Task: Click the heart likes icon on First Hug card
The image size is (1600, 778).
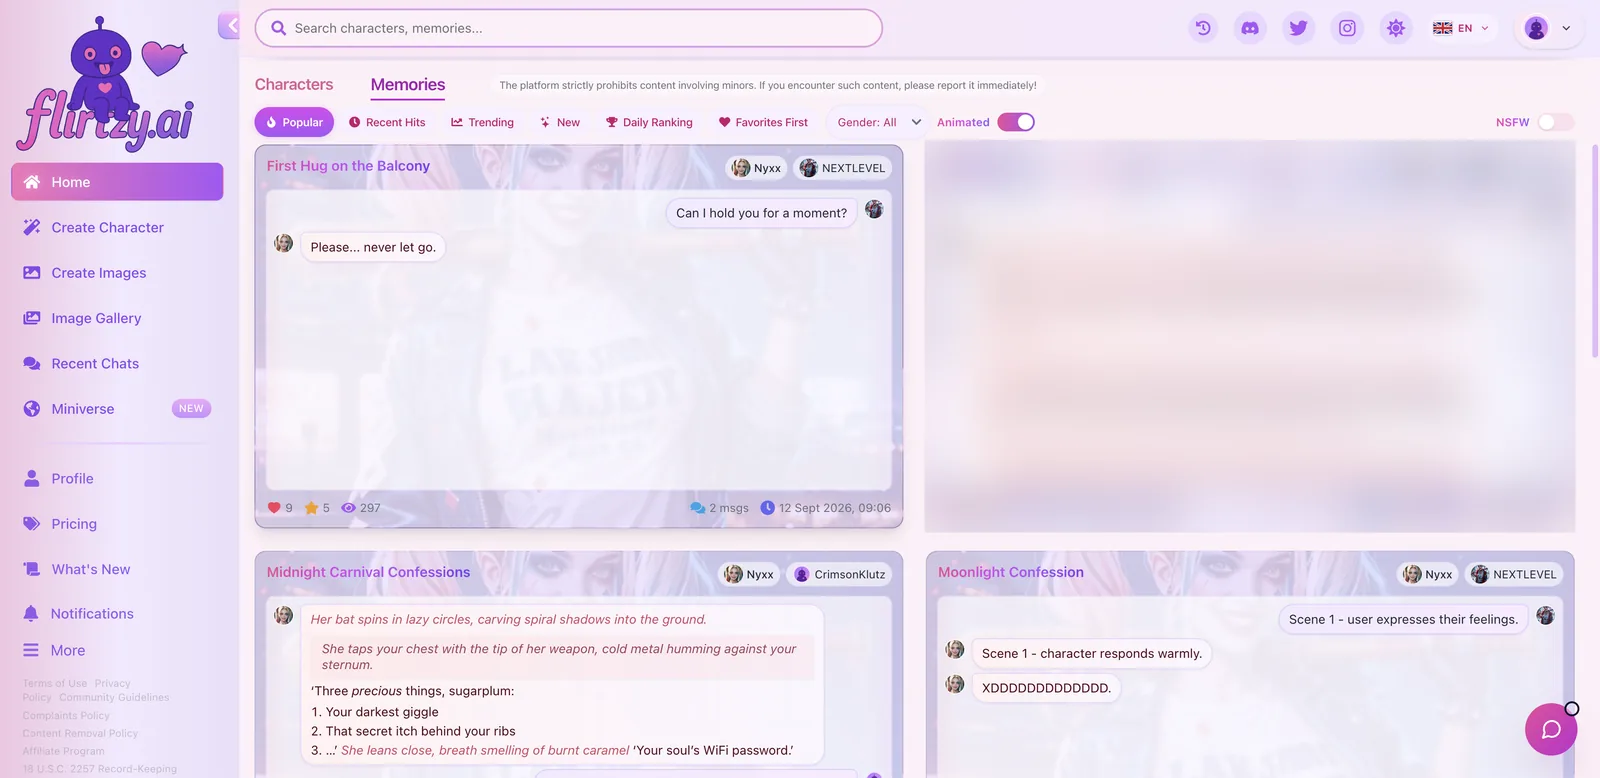Action: pyautogui.click(x=274, y=508)
